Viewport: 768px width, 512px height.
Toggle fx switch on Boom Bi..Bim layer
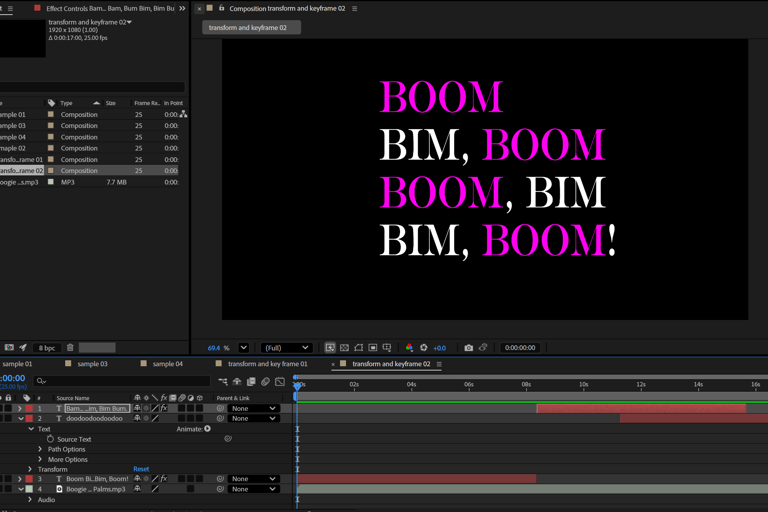click(163, 479)
